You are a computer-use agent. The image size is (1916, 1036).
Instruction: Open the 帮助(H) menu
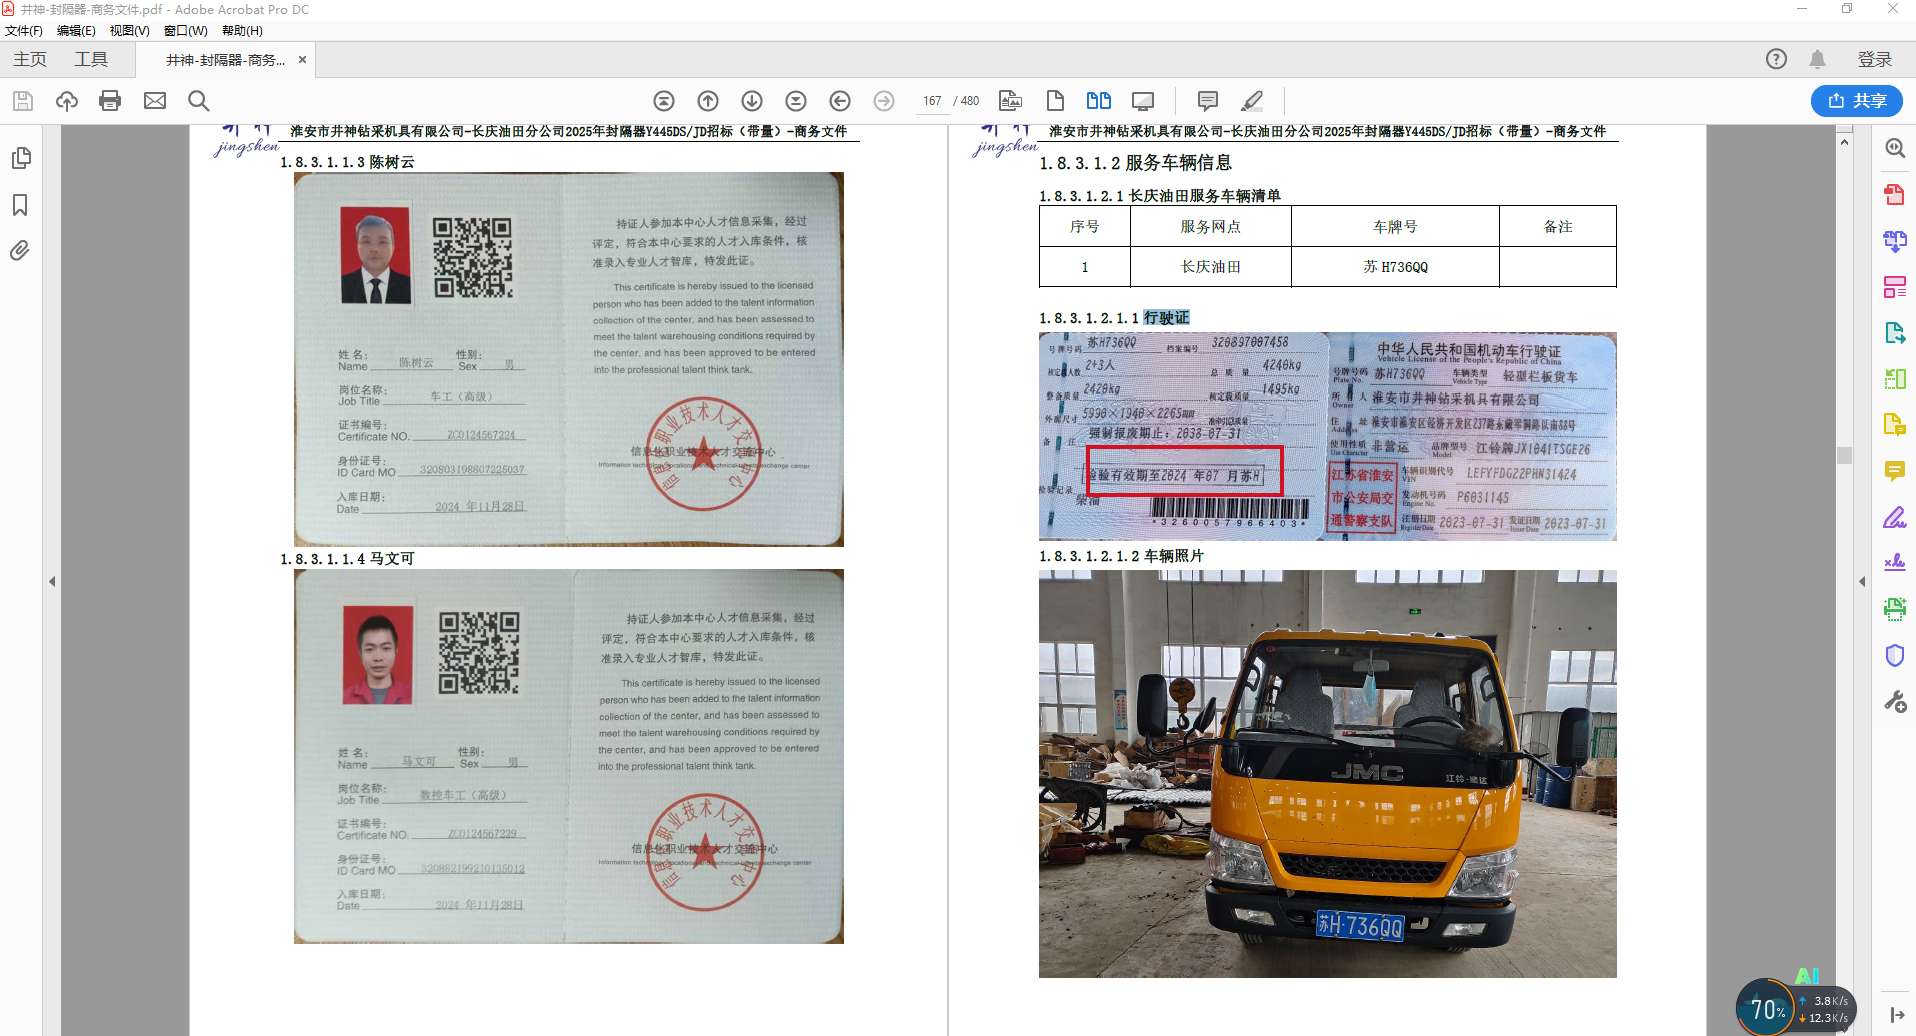[x=242, y=31]
